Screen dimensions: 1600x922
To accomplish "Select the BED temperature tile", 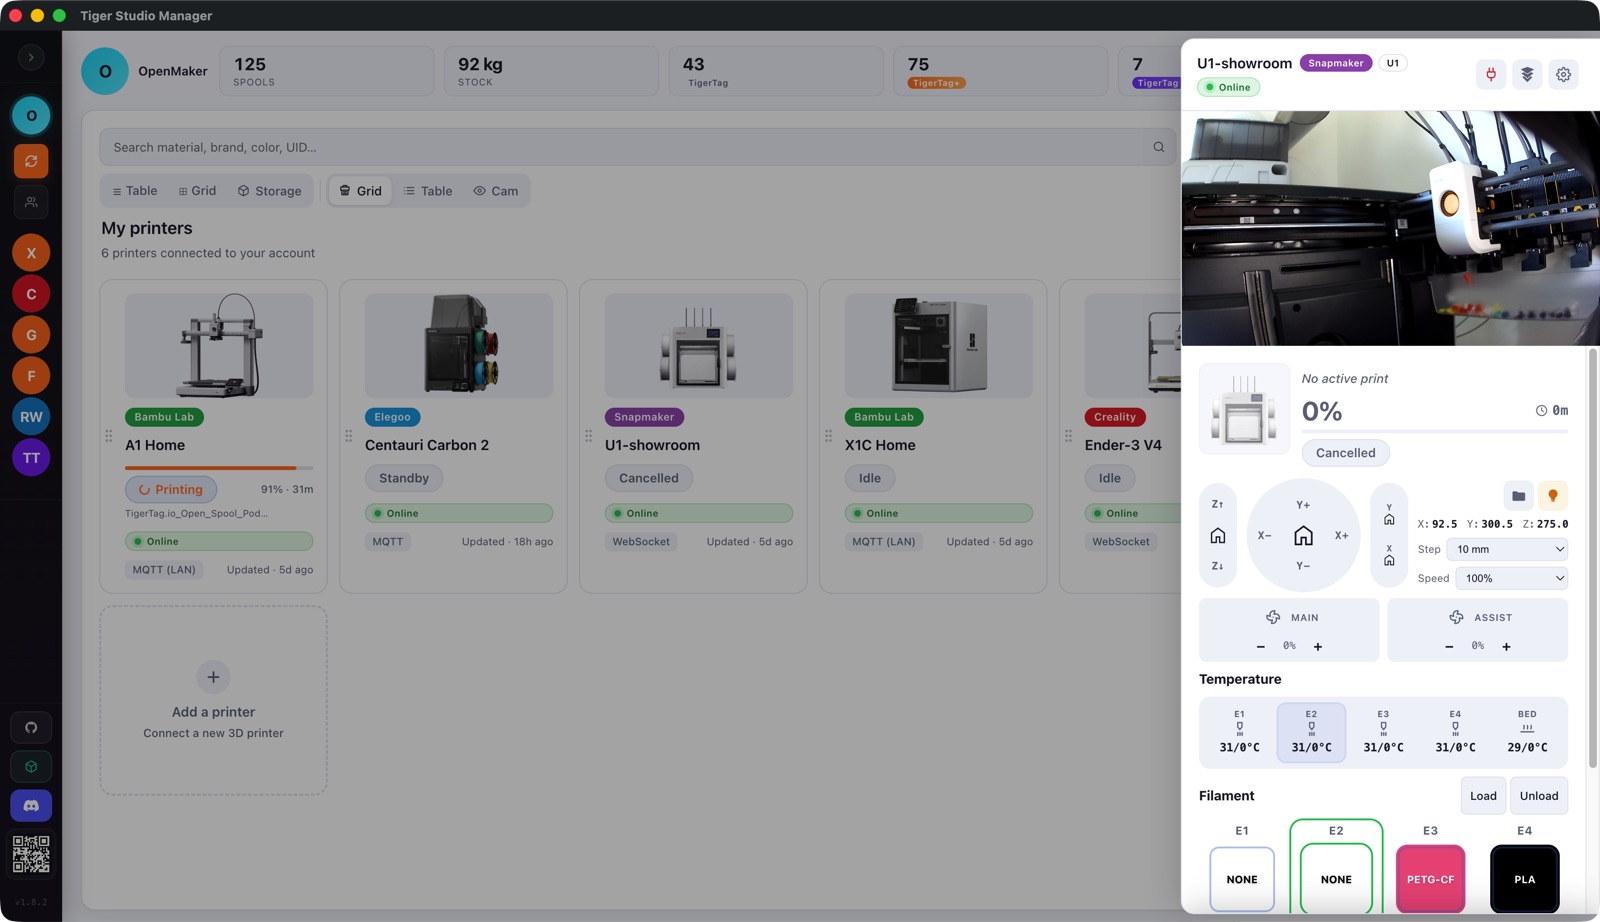I will point(1527,732).
